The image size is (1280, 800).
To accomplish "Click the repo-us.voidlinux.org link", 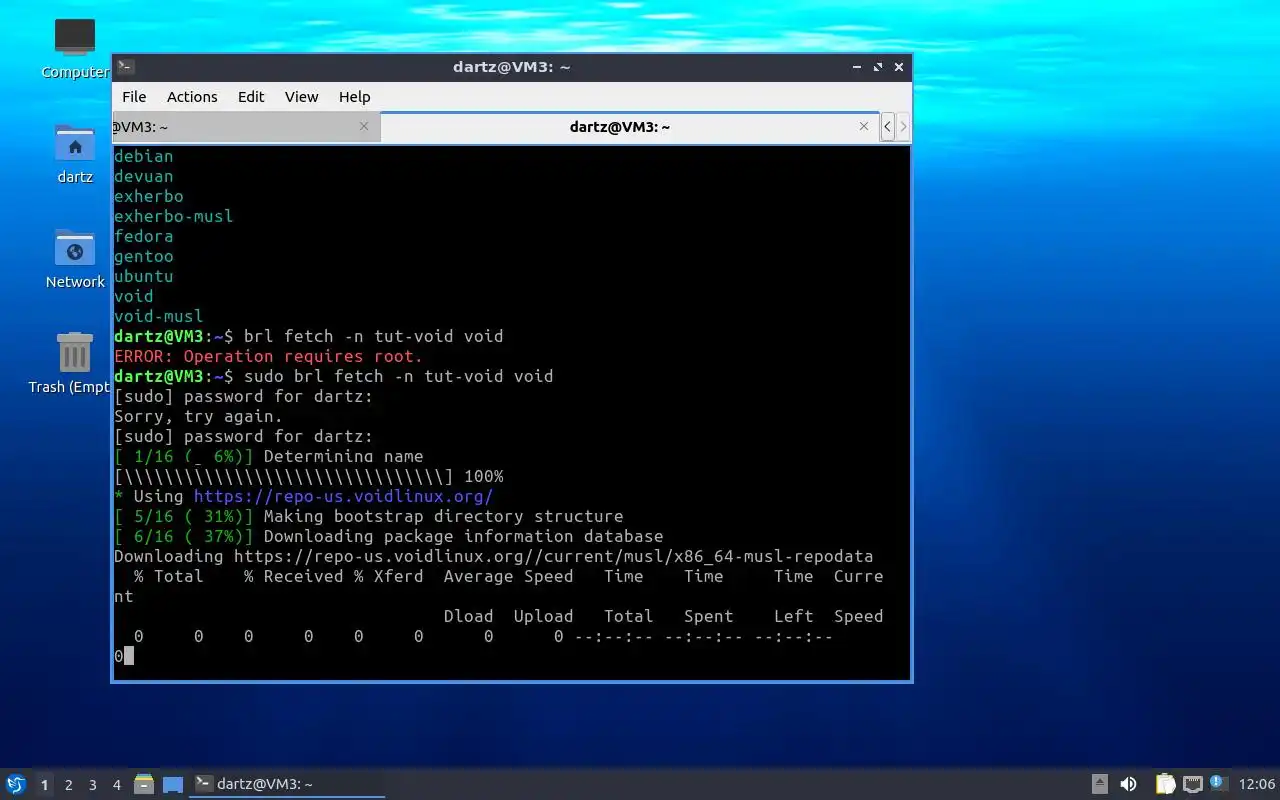I will click(x=343, y=496).
